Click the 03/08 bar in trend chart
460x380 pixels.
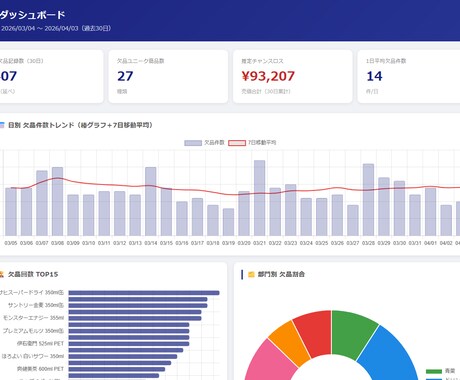point(57,201)
